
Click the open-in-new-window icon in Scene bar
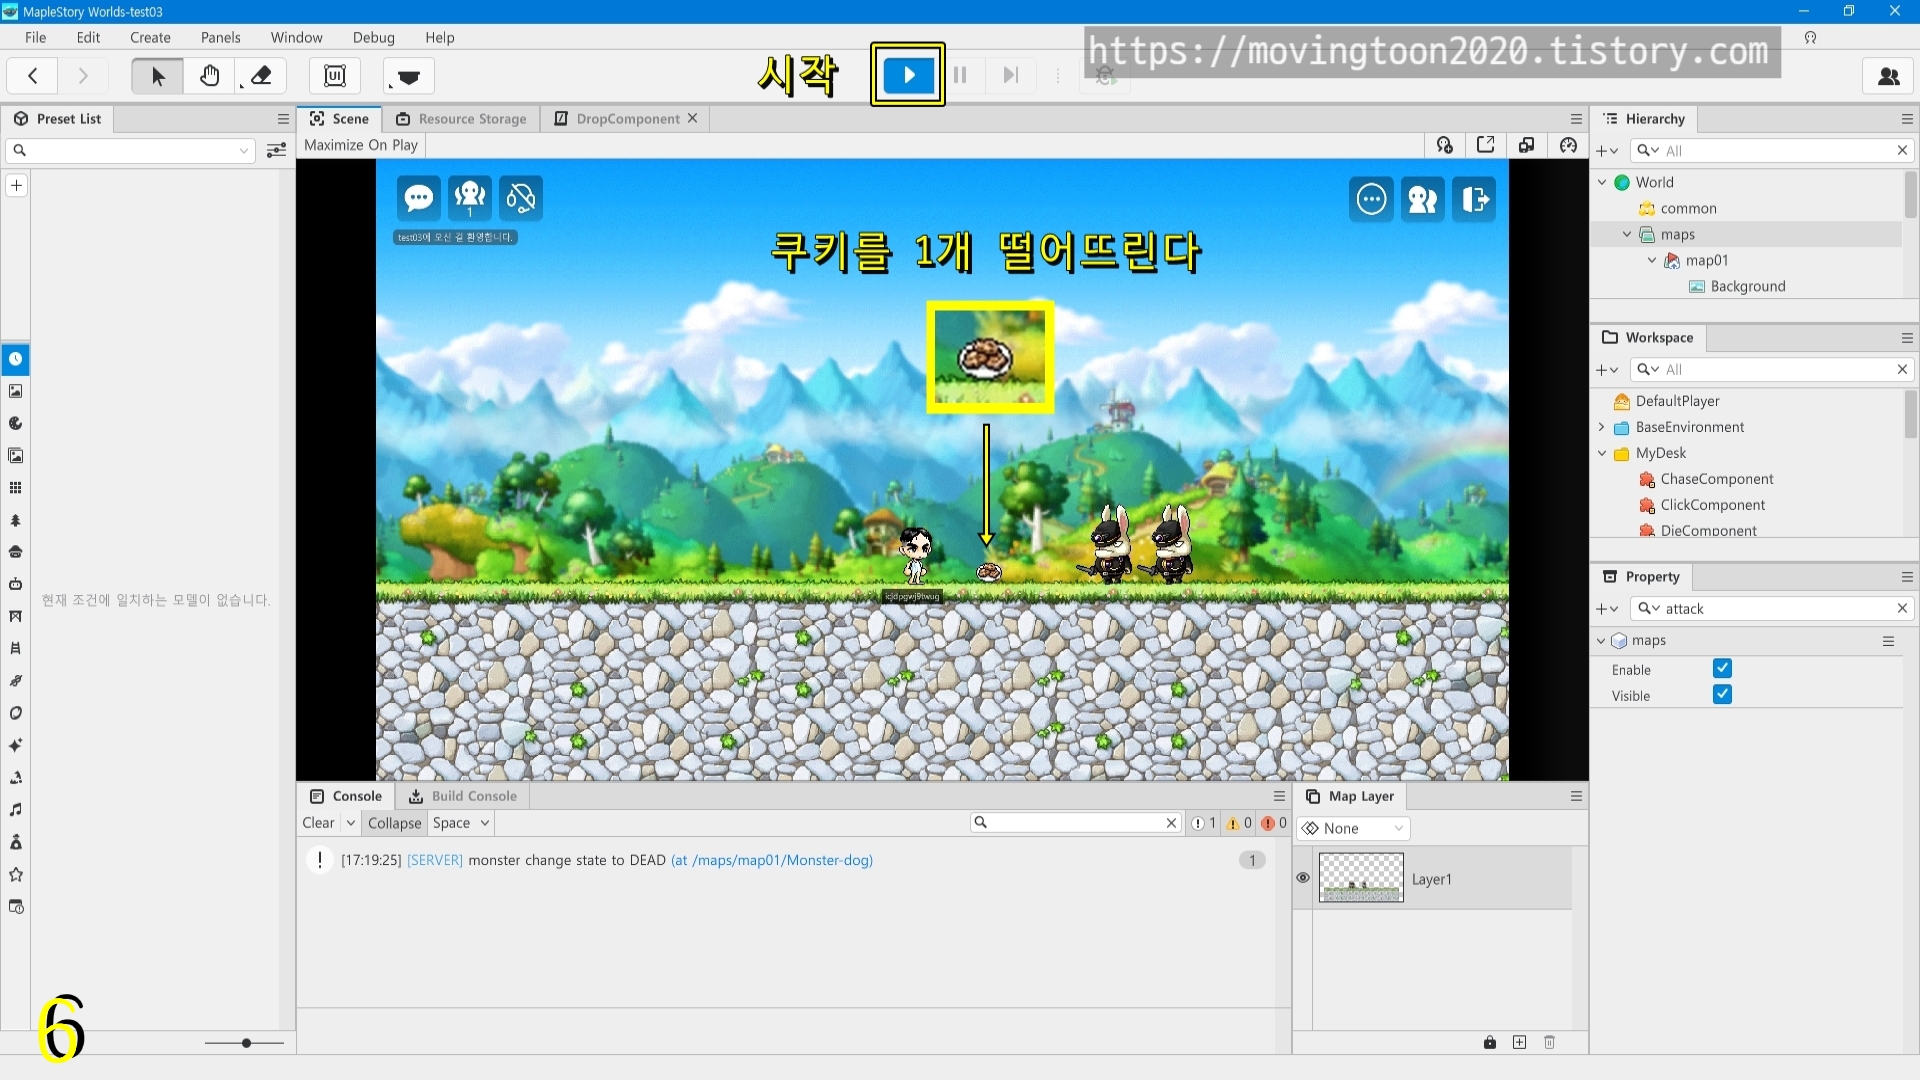coord(1486,145)
